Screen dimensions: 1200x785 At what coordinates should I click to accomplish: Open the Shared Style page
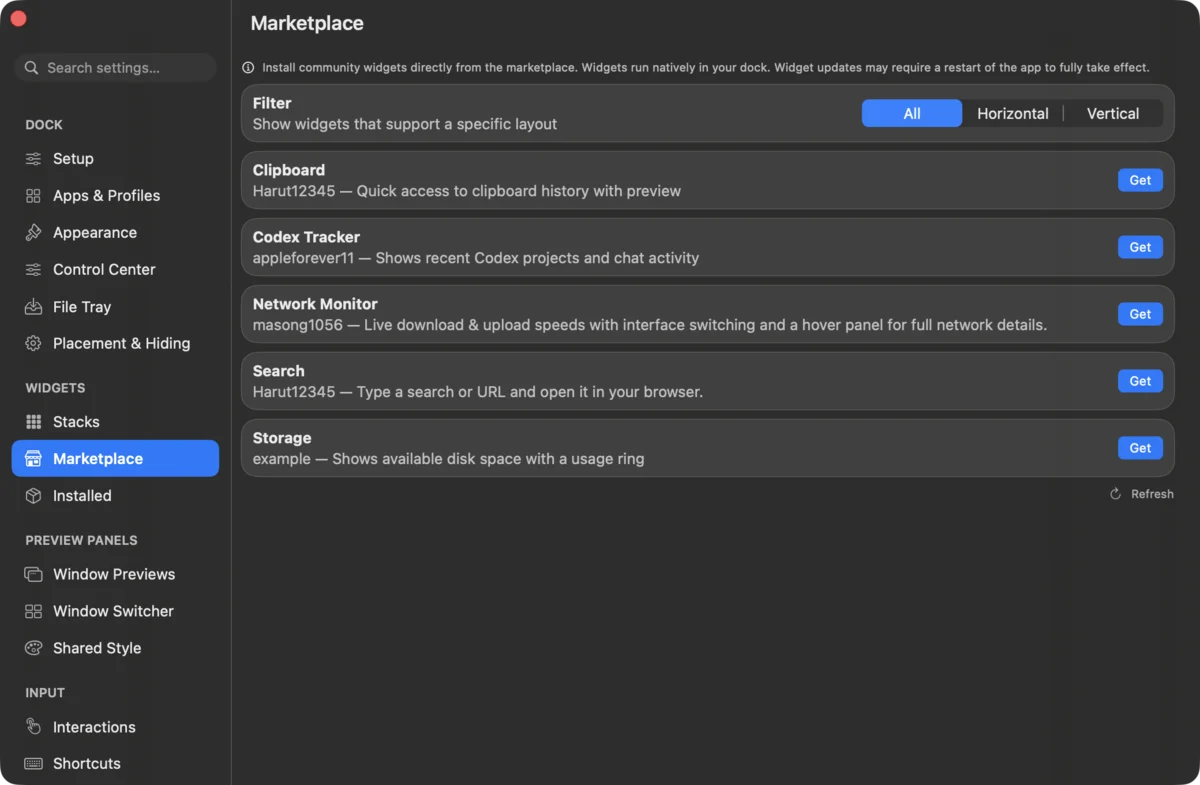click(x=115, y=648)
